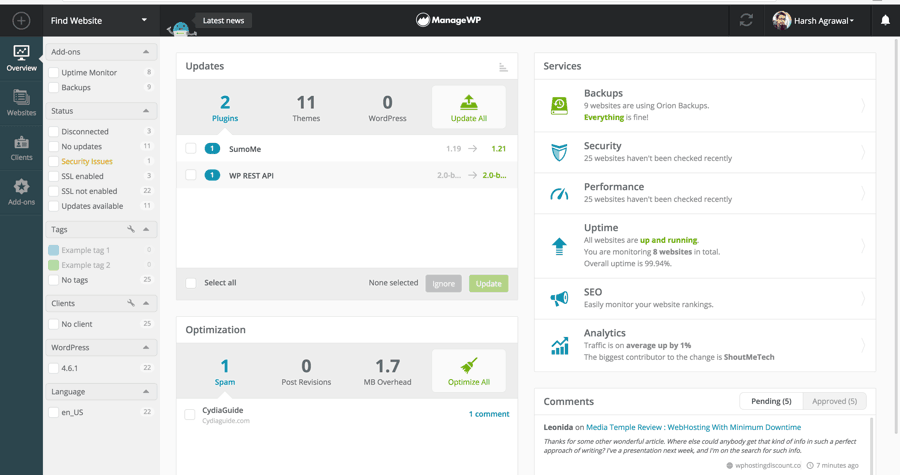Tick the WP REST API checkbox
900x475 pixels.
191,175
